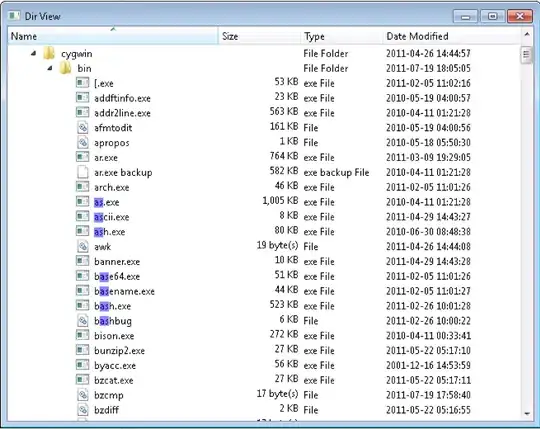Select the bzcat.exe file name
The height and width of the screenshot is (429, 540).
[x=113, y=380]
